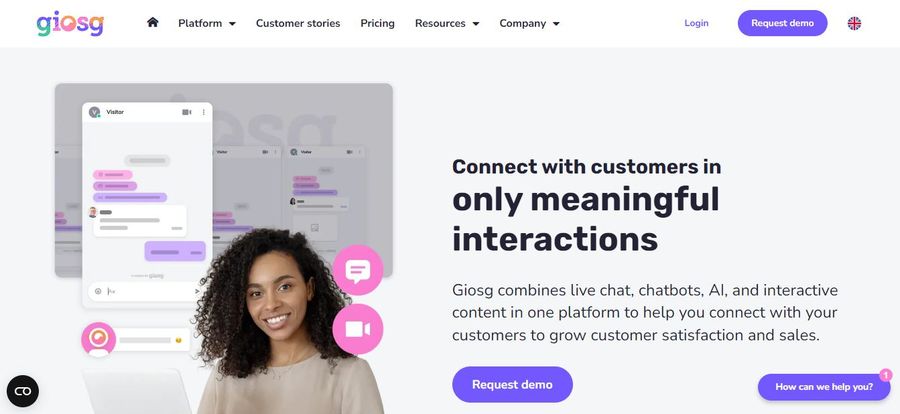Expand the Company dropdown menu
The image size is (900, 414).
529,24
